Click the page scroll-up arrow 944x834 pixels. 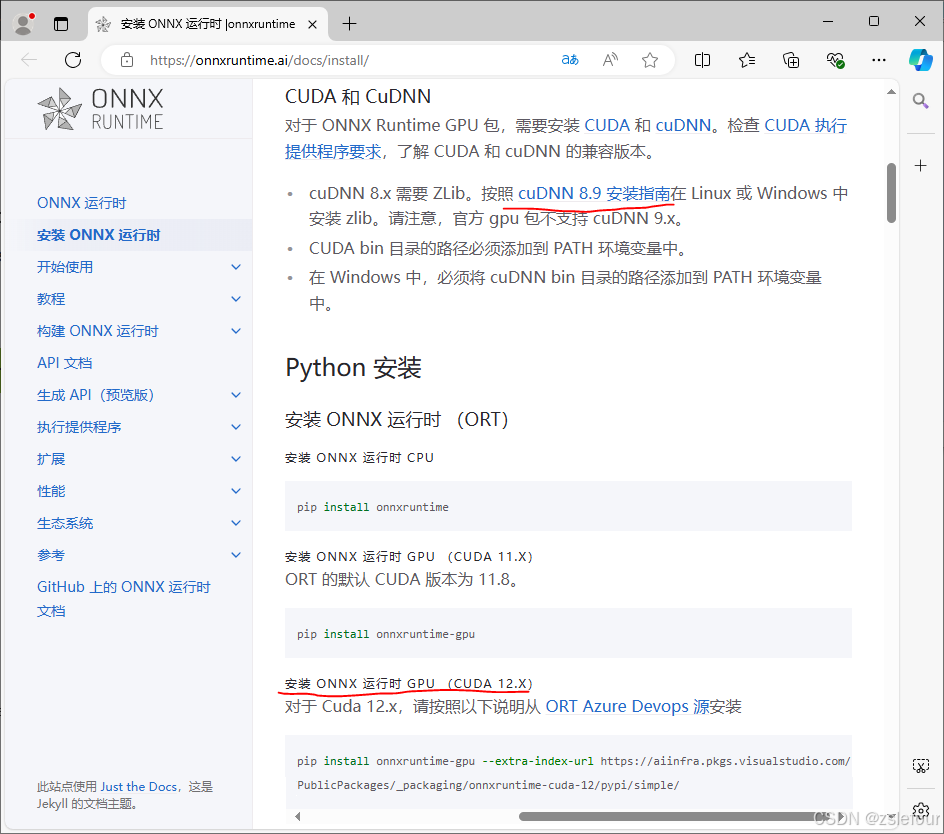[891, 92]
